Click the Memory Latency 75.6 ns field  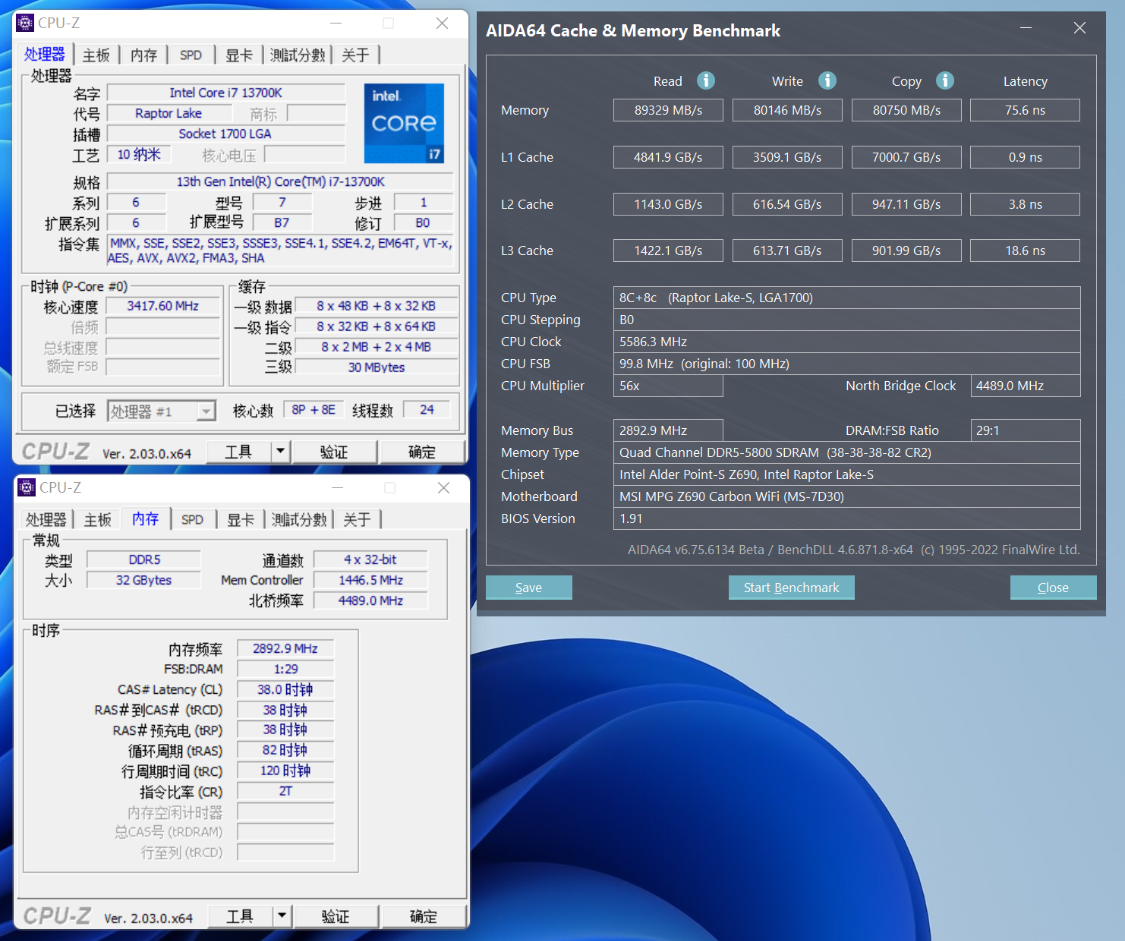(1024, 110)
